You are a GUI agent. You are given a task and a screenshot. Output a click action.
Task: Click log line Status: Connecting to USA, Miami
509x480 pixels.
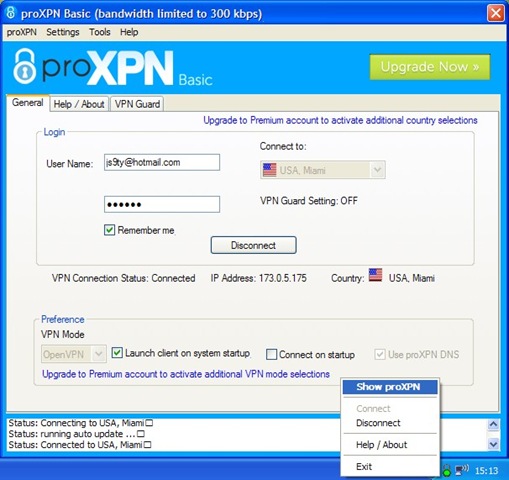[x=81, y=423]
